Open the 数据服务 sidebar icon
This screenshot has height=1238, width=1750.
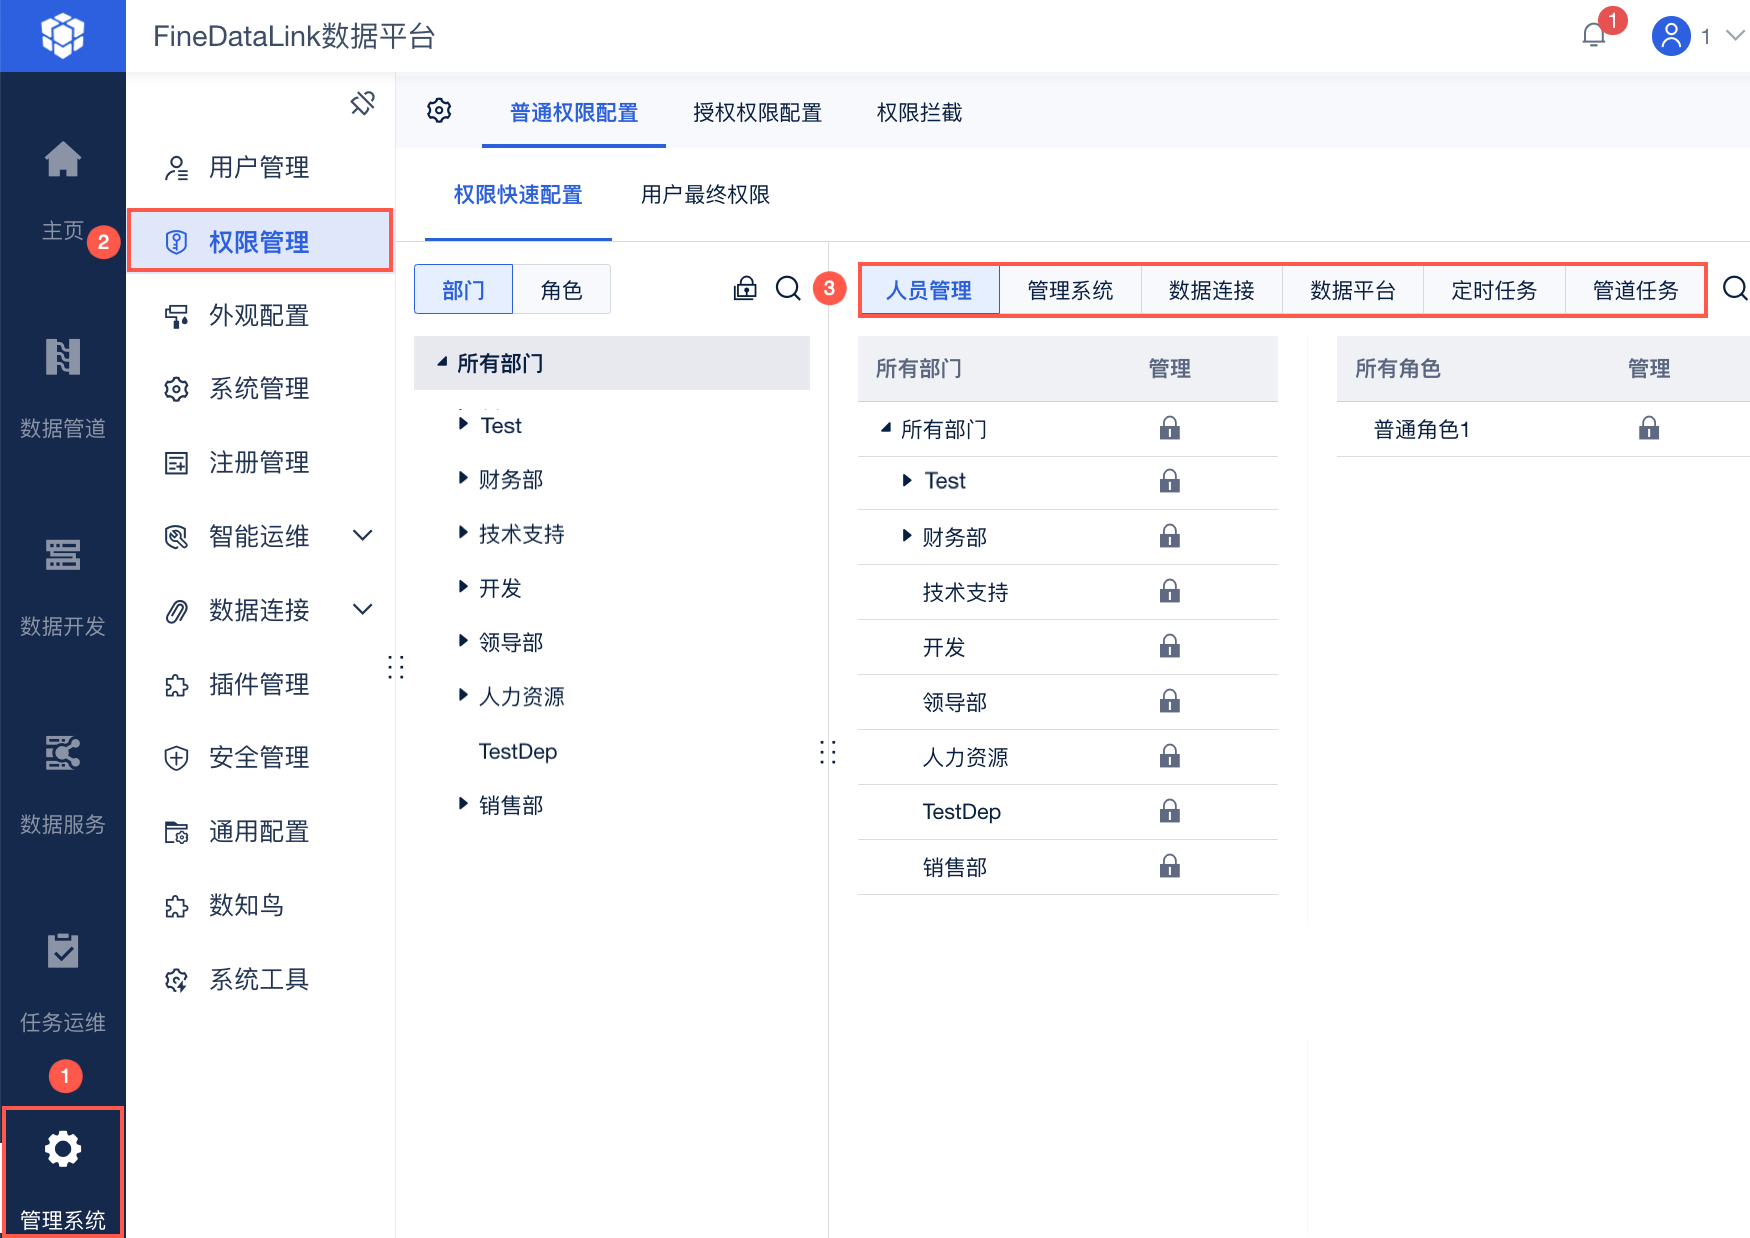(62, 753)
